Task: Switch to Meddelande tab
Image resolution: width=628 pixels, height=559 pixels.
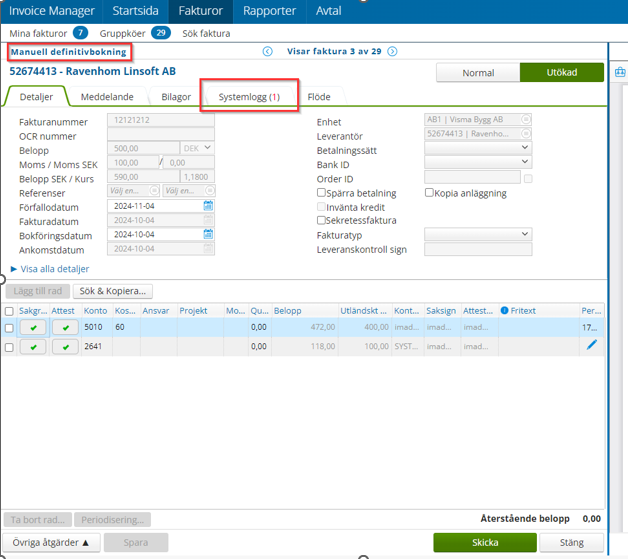Action: [x=107, y=97]
